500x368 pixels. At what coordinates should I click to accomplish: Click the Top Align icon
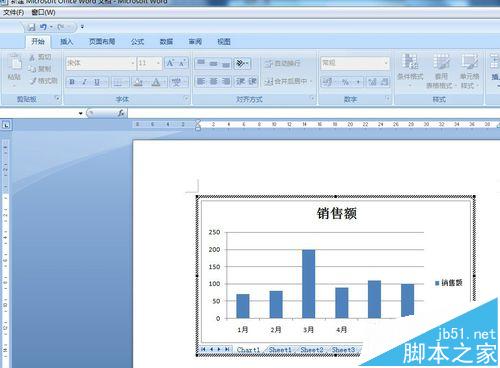click(x=201, y=63)
